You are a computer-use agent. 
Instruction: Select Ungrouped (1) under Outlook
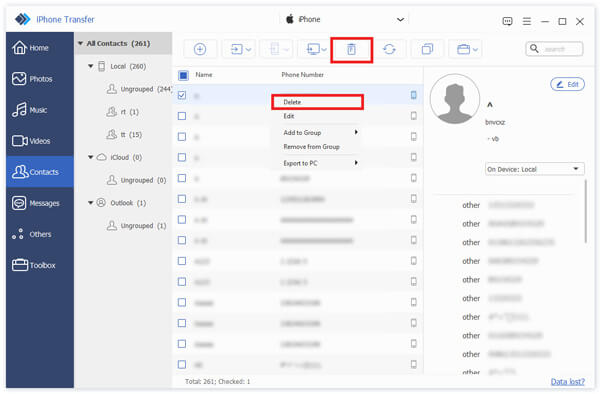136,226
